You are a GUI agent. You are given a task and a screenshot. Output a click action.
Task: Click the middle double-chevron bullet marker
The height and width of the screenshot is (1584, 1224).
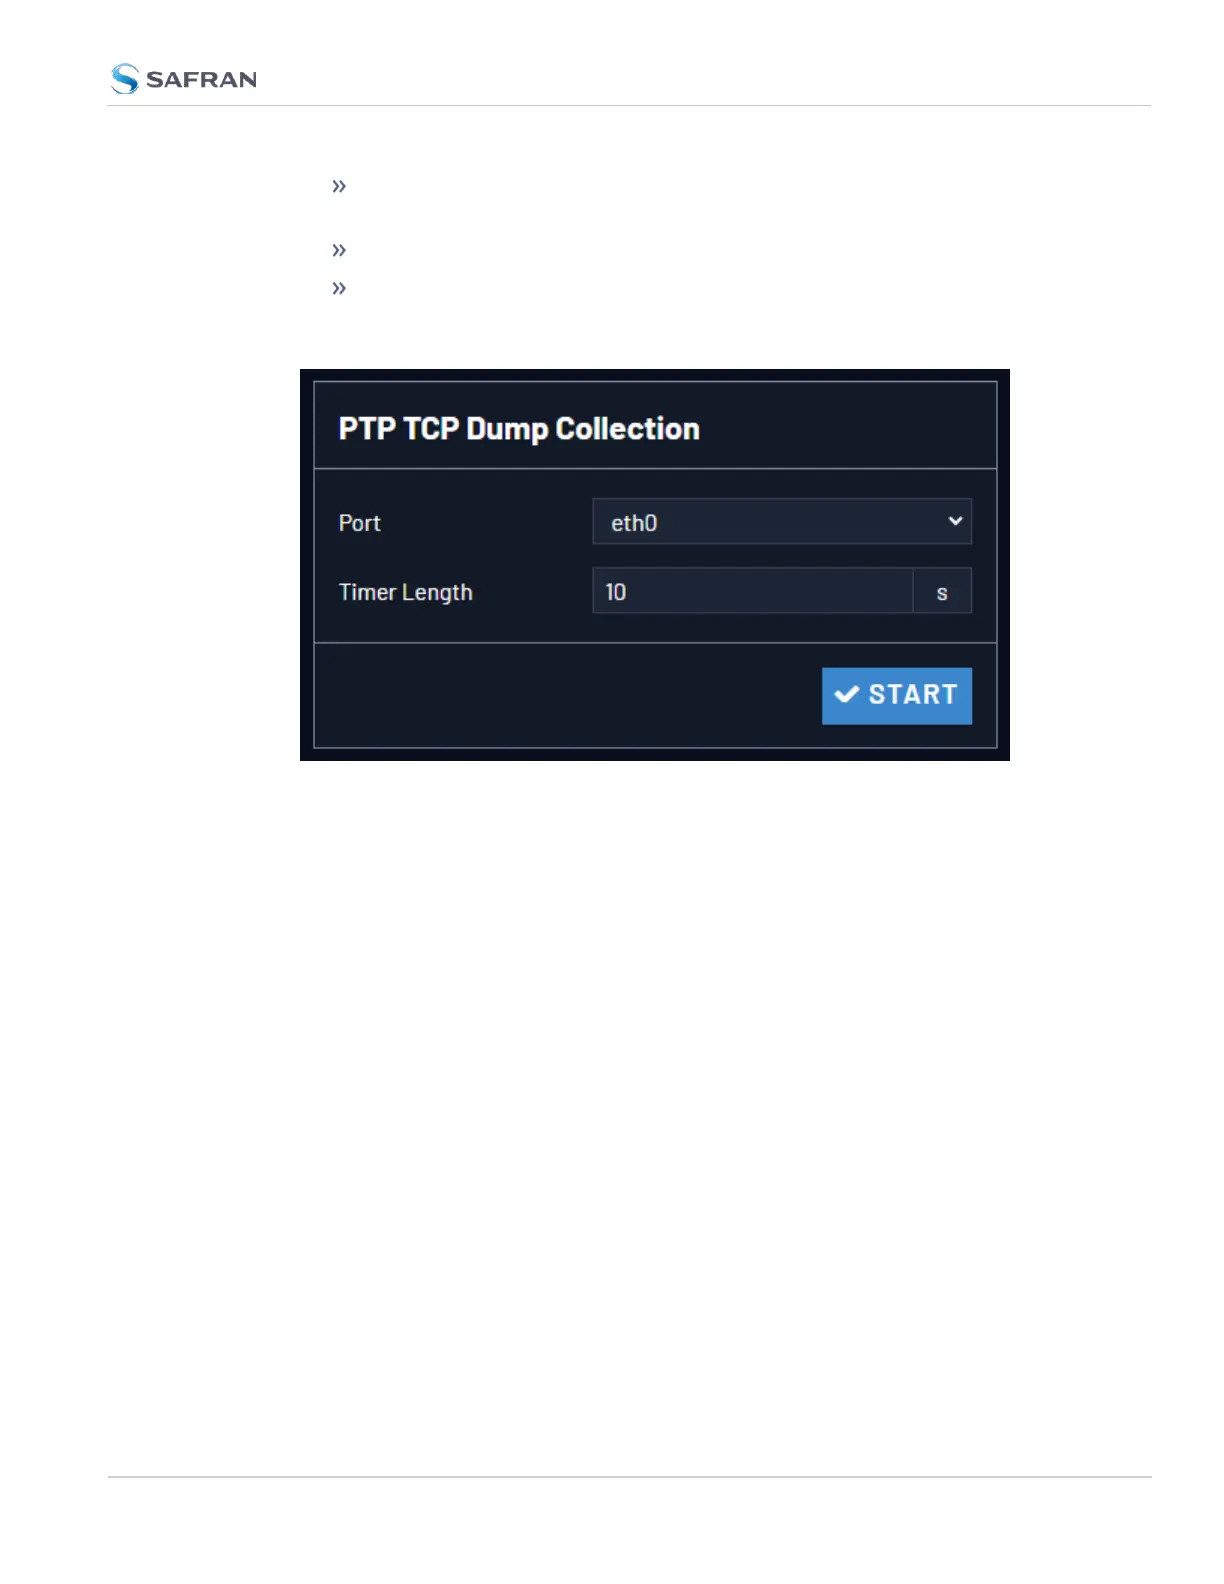point(339,250)
